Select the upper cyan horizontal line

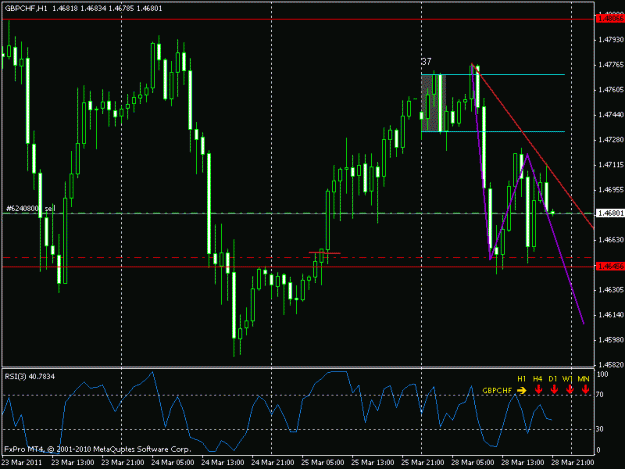pos(493,75)
